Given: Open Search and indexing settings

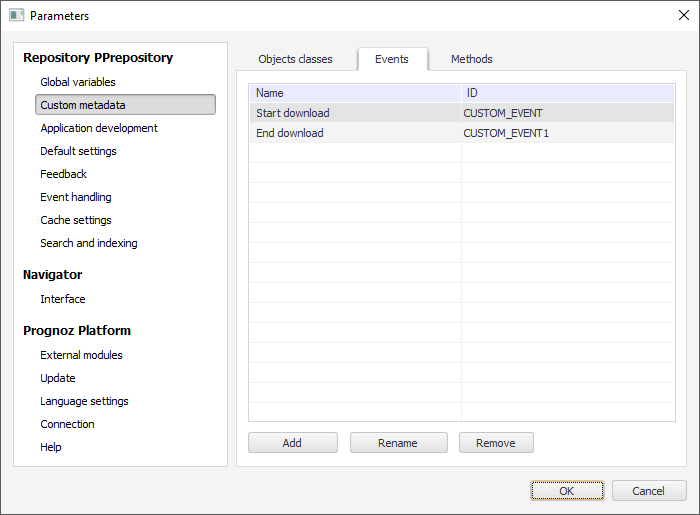Looking at the screenshot, I should (x=89, y=243).
